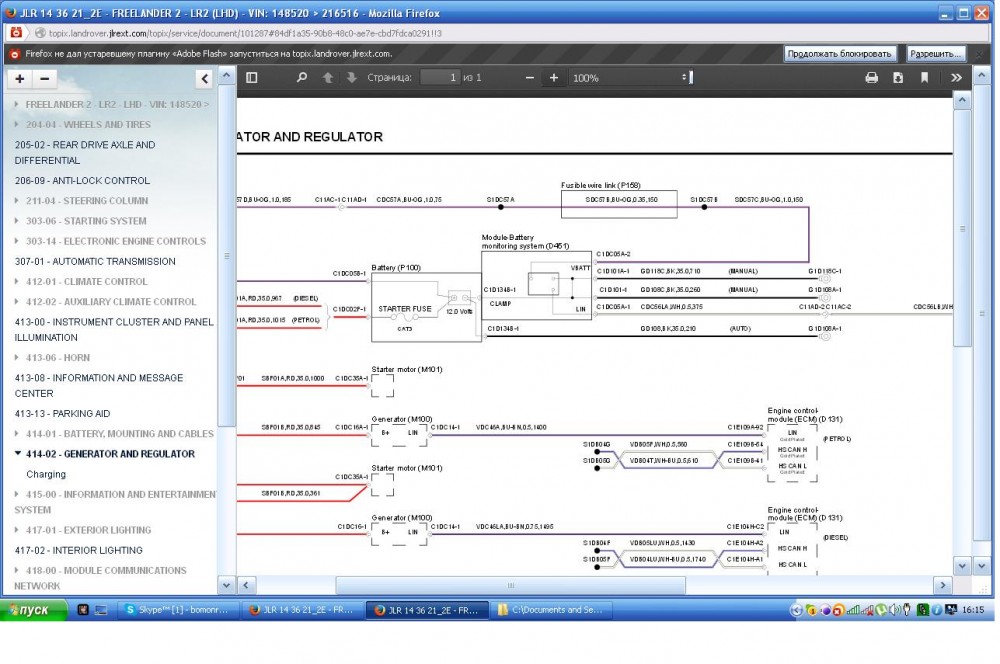Go to previous page arrow
This screenshot has width=1000, height=664.
tap(327, 78)
